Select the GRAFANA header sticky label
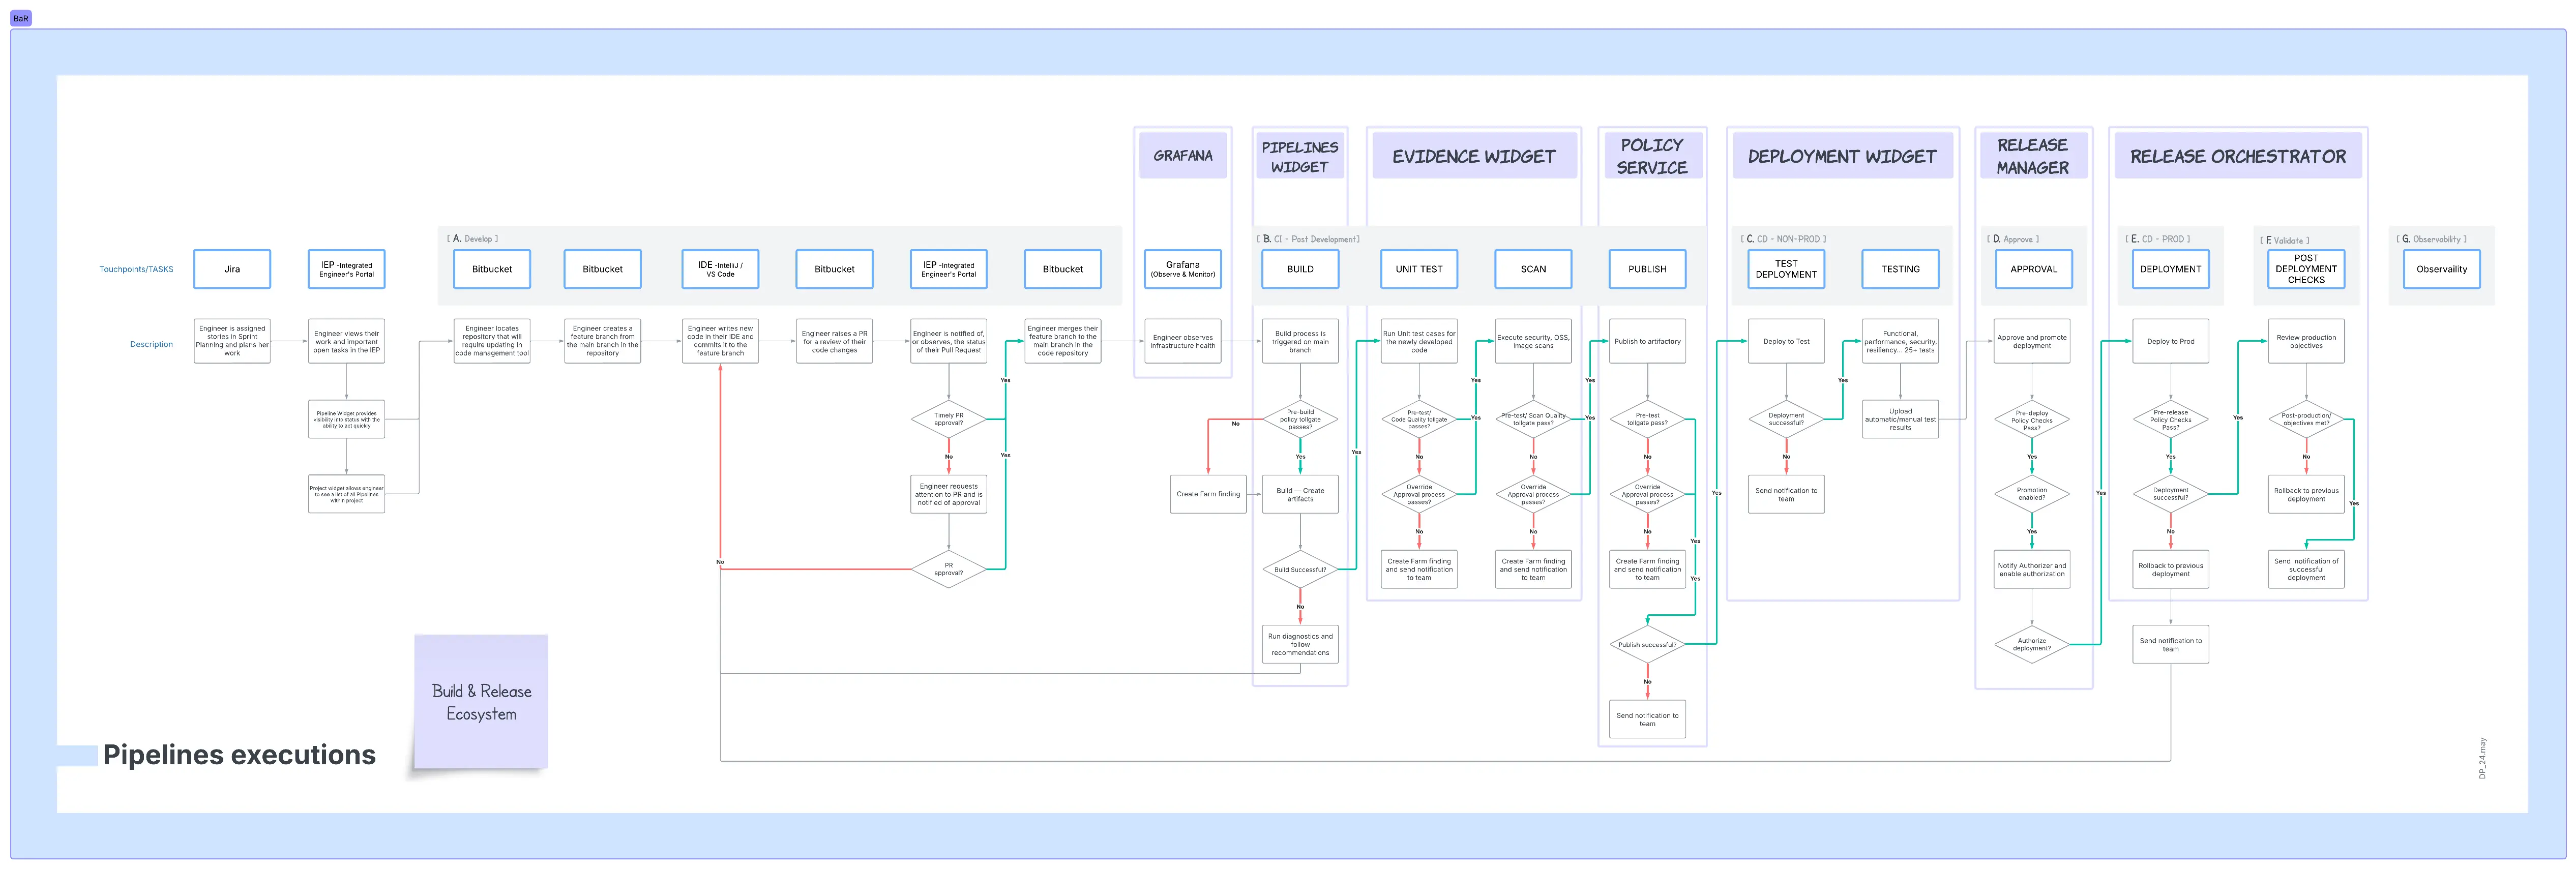Image resolution: width=2576 pixels, height=869 pixels. pos(1183,156)
